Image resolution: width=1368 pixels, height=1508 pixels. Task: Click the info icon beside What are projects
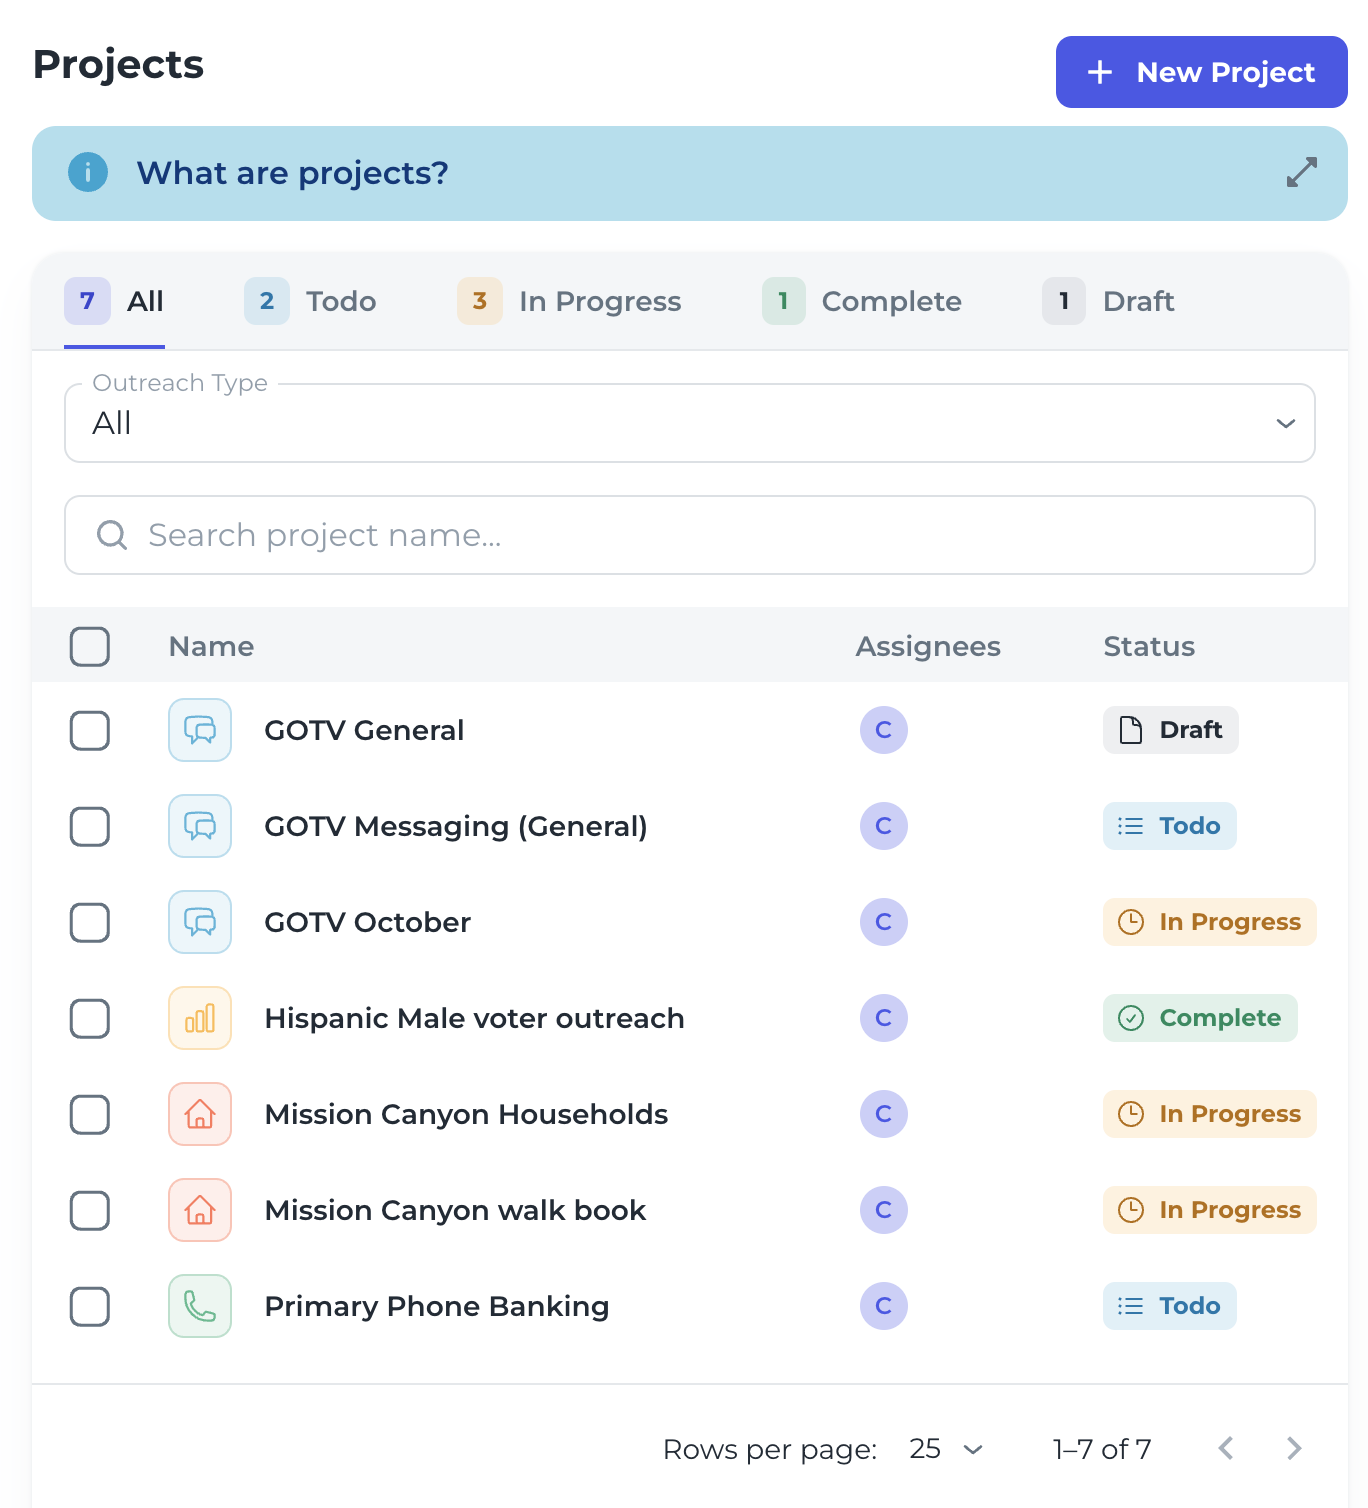pos(88,172)
